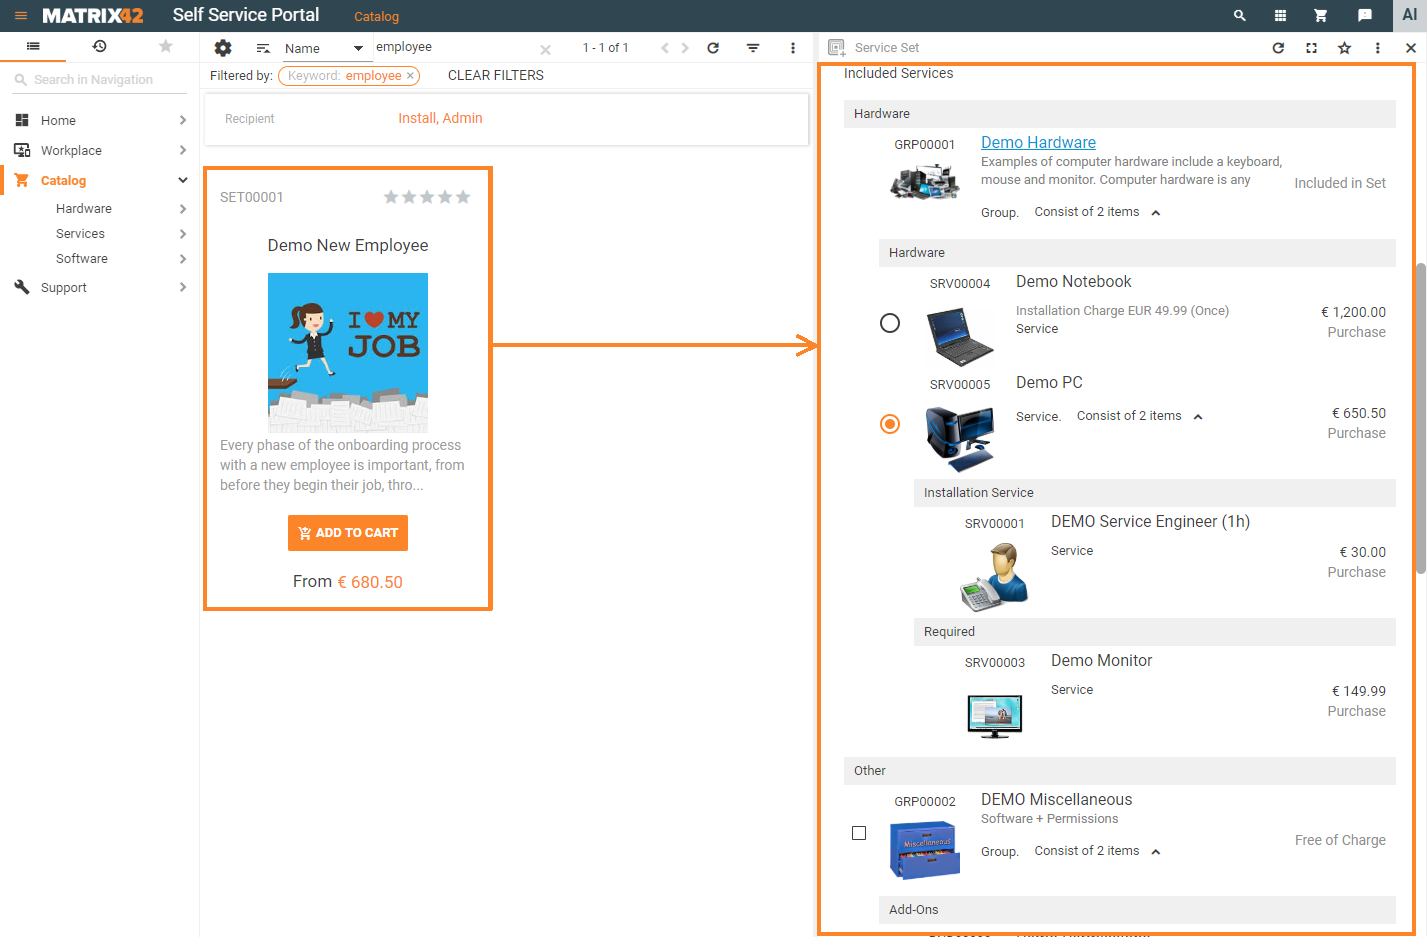The image size is (1427, 937).
Task: Open the shopping cart icon in header
Action: coord(1320,16)
